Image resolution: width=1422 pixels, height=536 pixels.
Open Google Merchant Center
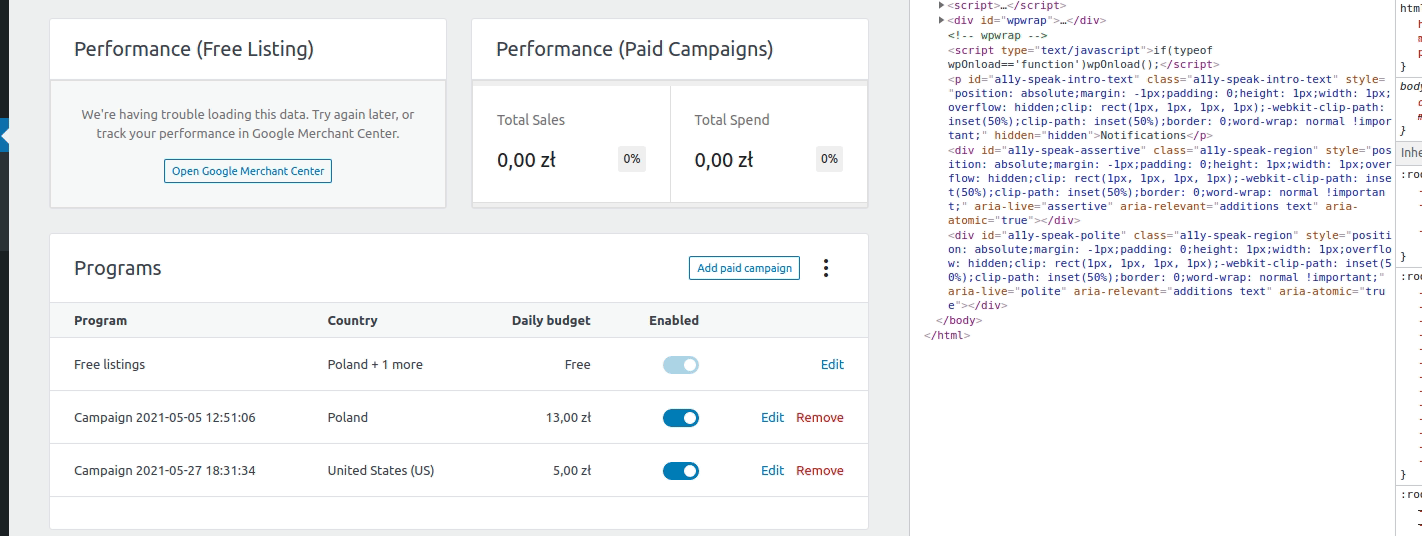pyautogui.click(x=248, y=171)
